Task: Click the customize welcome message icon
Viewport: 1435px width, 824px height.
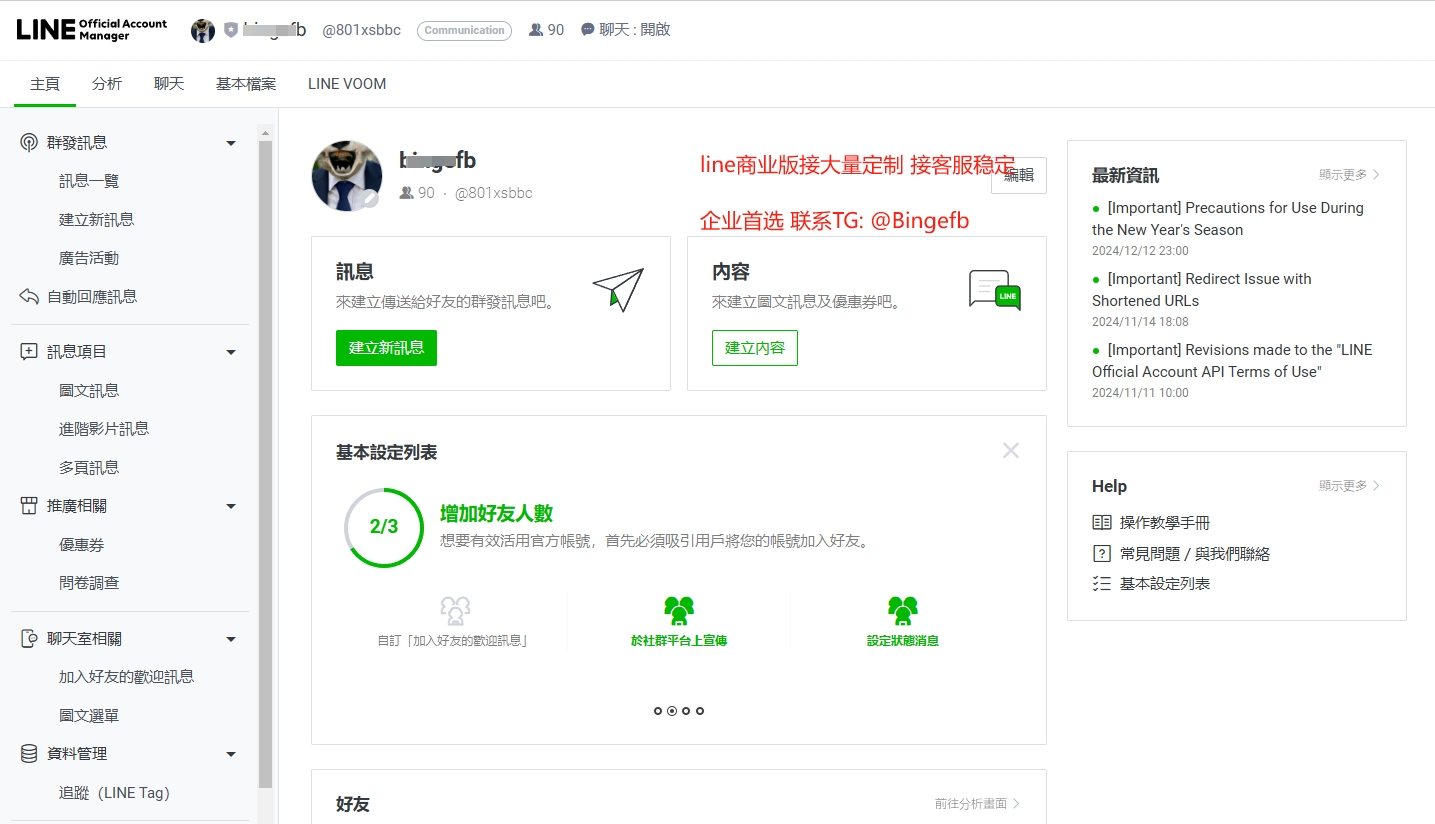Action: pos(455,610)
